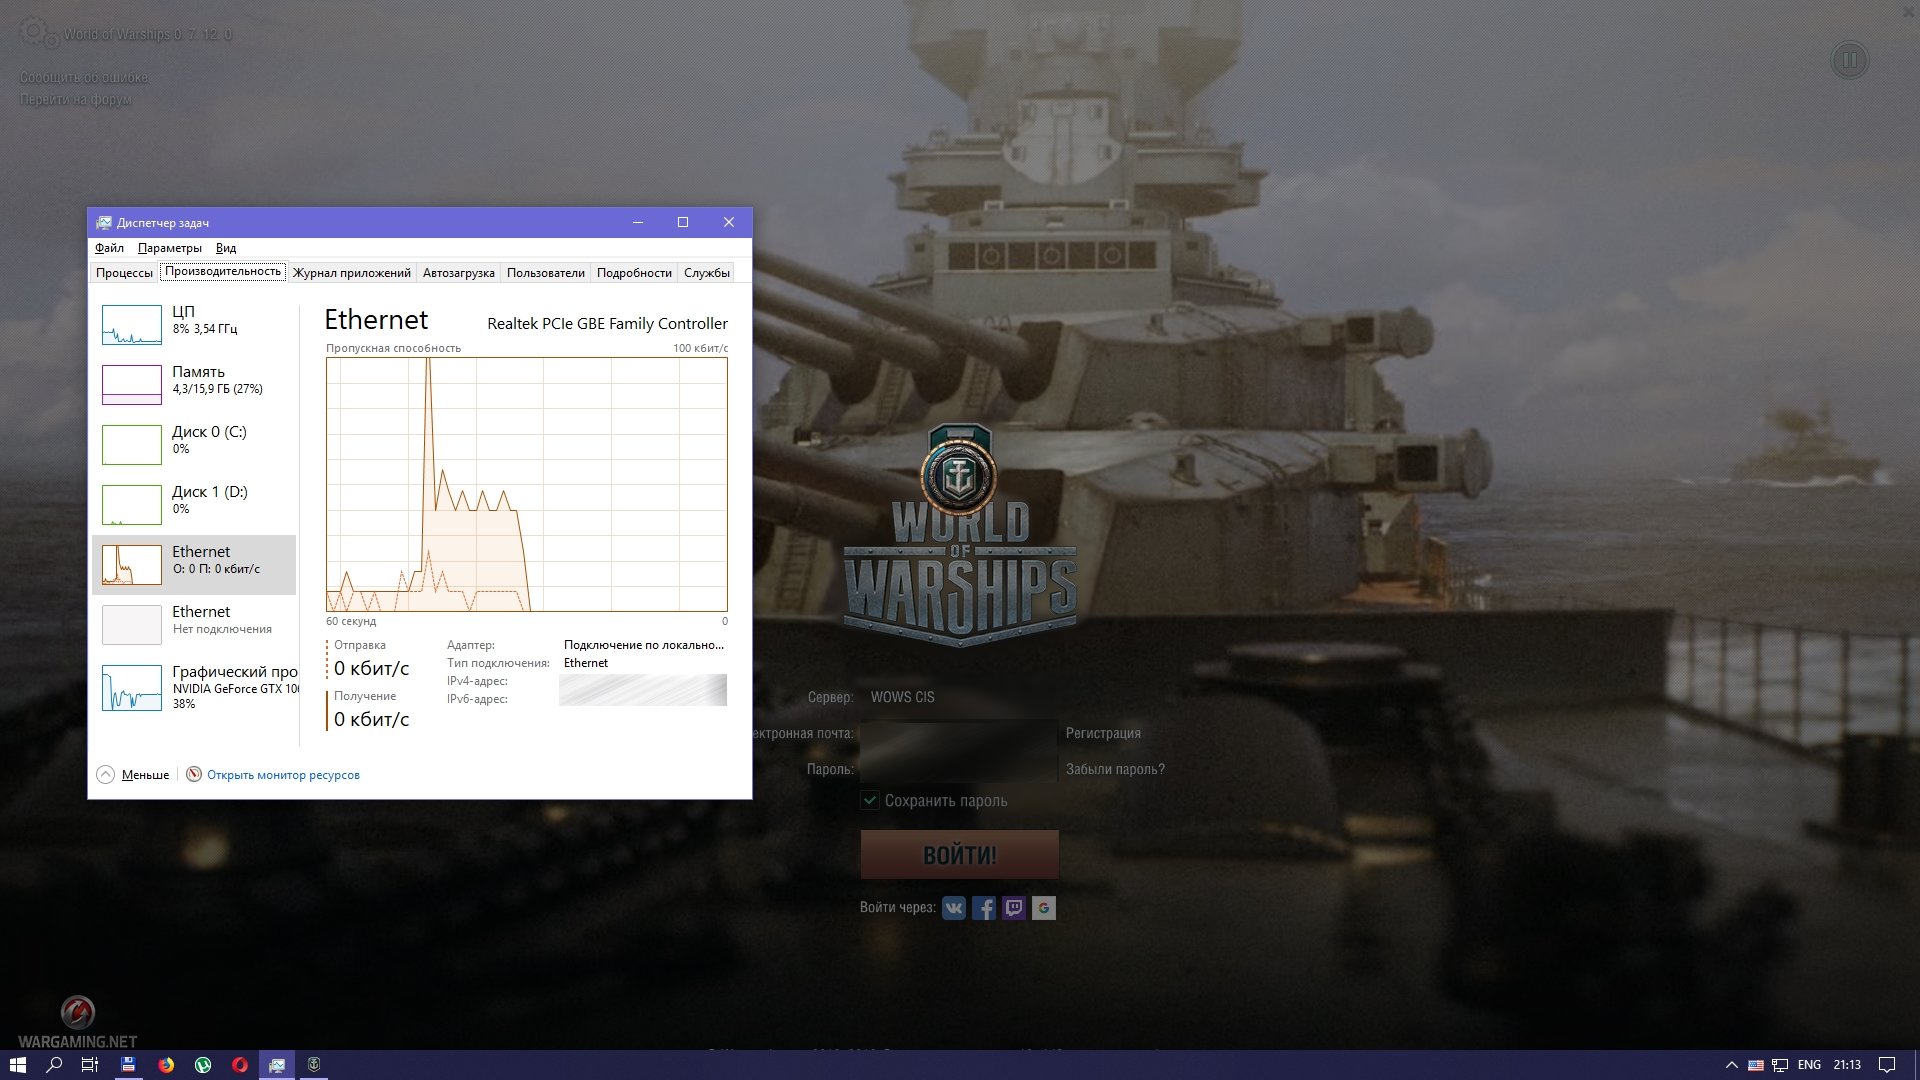
Task: Select the 'ЦП' performance item
Action: [x=196, y=325]
